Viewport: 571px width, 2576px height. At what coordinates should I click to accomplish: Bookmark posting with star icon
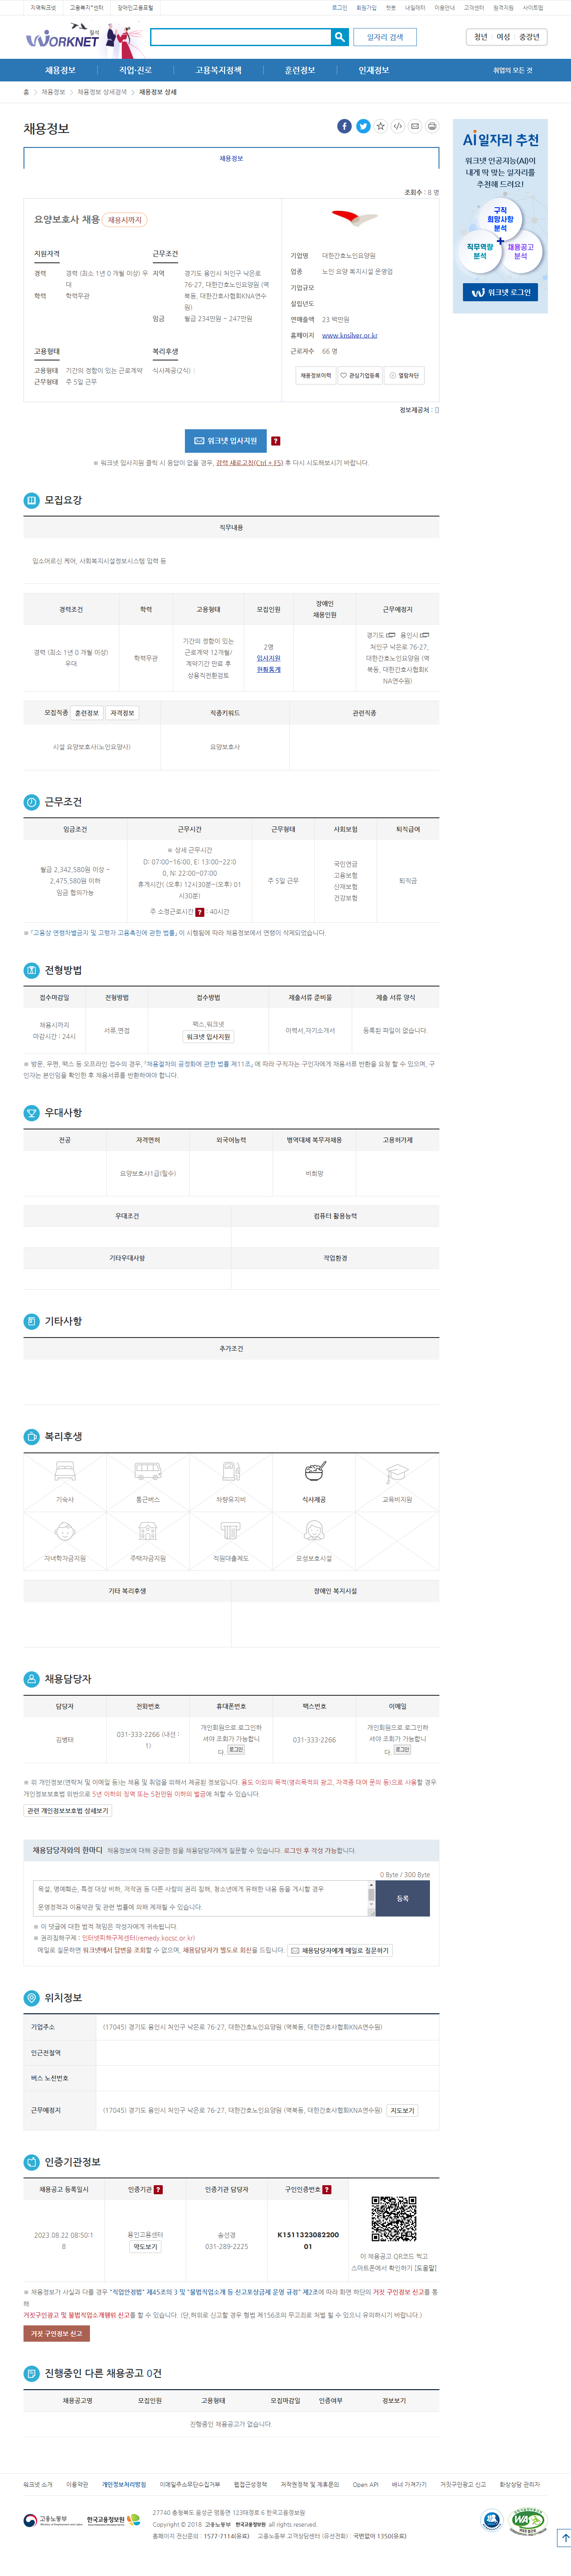pyautogui.click(x=380, y=126)
